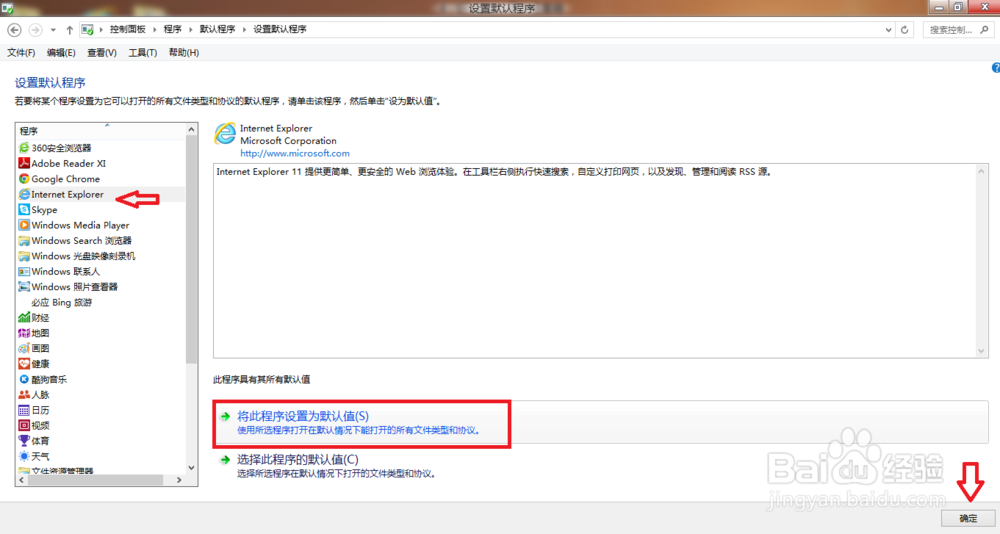Expand the address bar history dropdown
1000x534 pixels.
coord(888,30)
